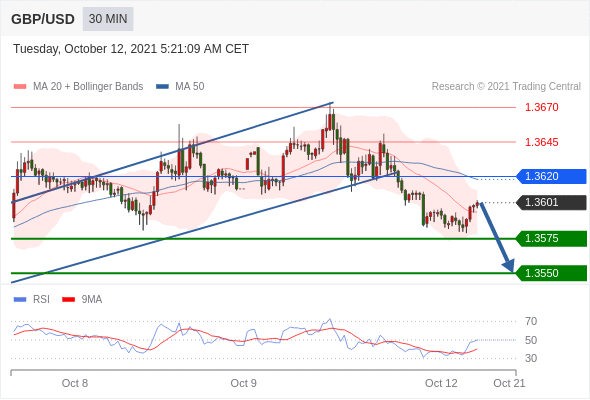This screenshot has width=590, height=400.
Task: Click the 1.3670 resistance label
Action: (541, 108)
